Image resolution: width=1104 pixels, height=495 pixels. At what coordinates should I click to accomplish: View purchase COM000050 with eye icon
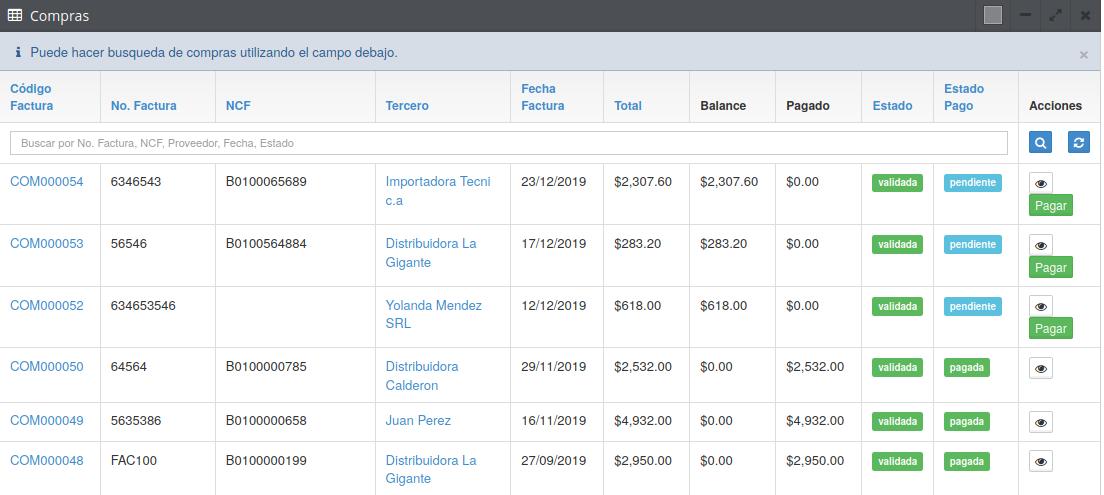point(1041,369)
